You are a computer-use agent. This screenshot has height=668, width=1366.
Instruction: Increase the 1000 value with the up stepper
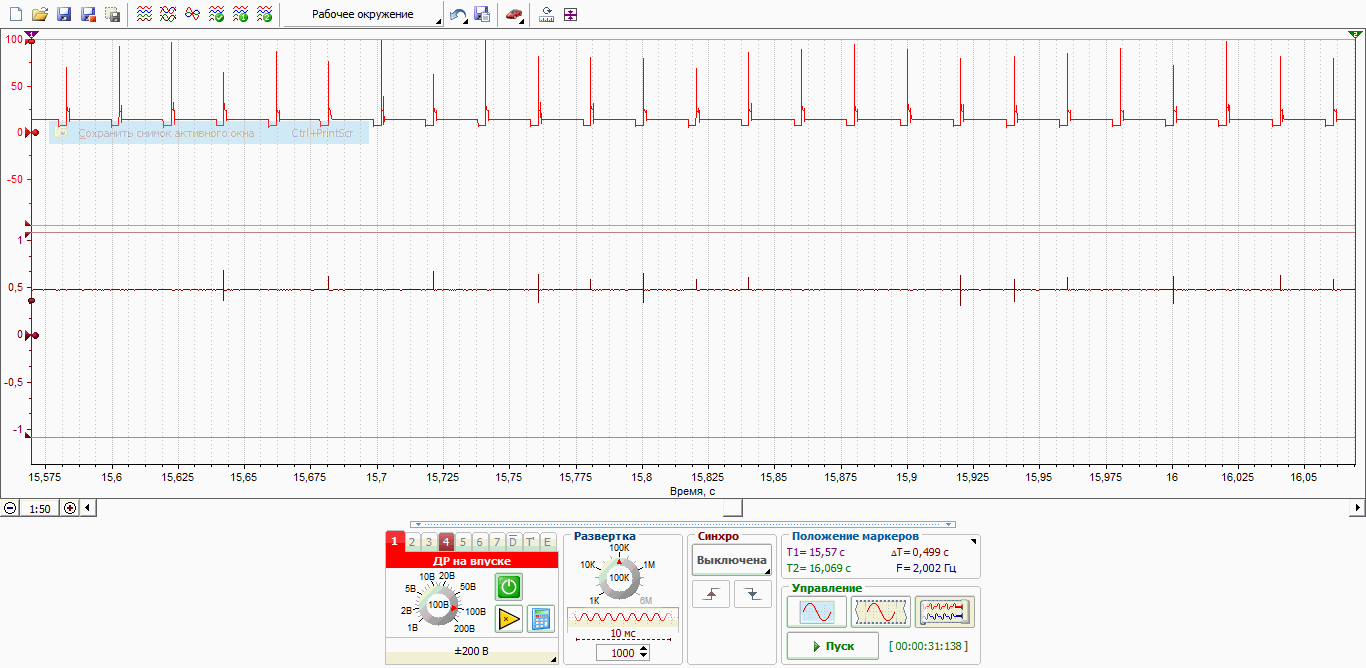coord(643,648)
